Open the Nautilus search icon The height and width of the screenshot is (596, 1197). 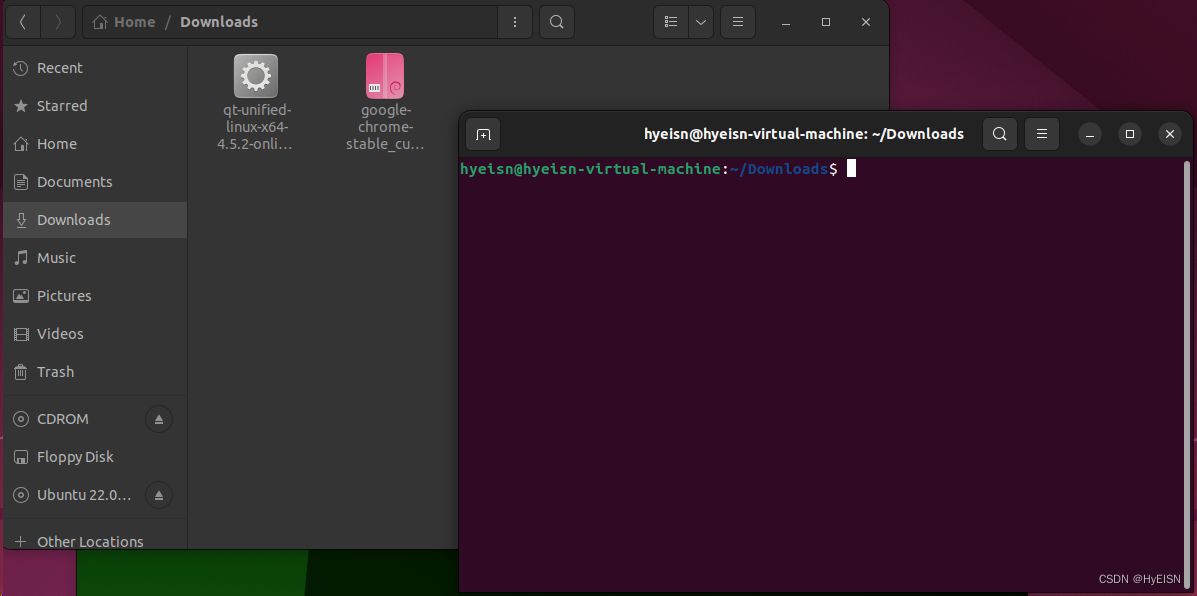click(556, 21)
